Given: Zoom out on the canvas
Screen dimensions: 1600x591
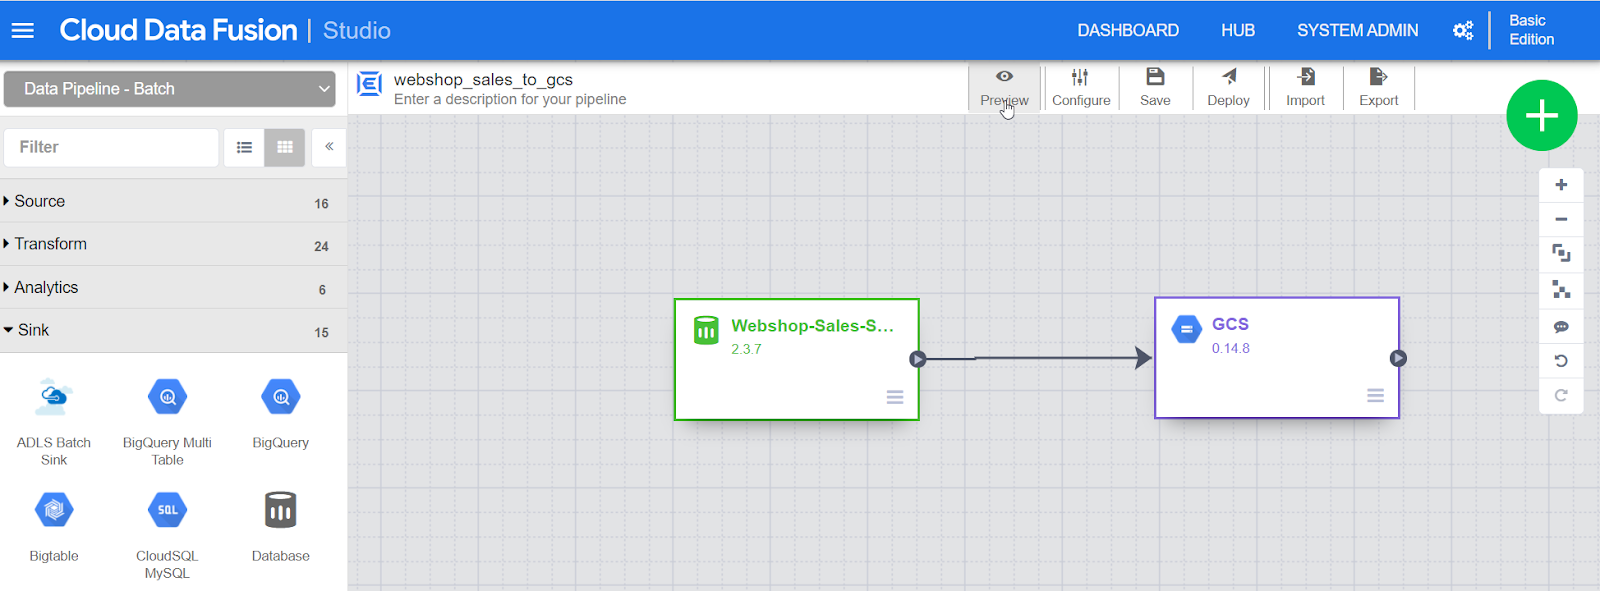Looking at the screenshot, I should [x=1561, y=220].
